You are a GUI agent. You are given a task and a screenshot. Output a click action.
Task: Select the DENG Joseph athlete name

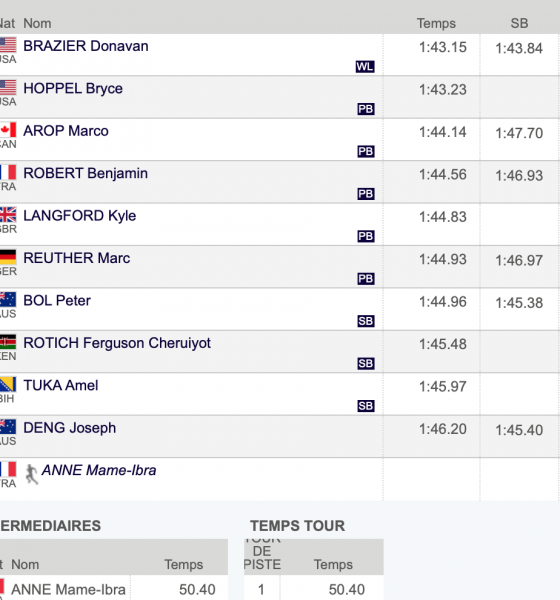pos(69,428)
